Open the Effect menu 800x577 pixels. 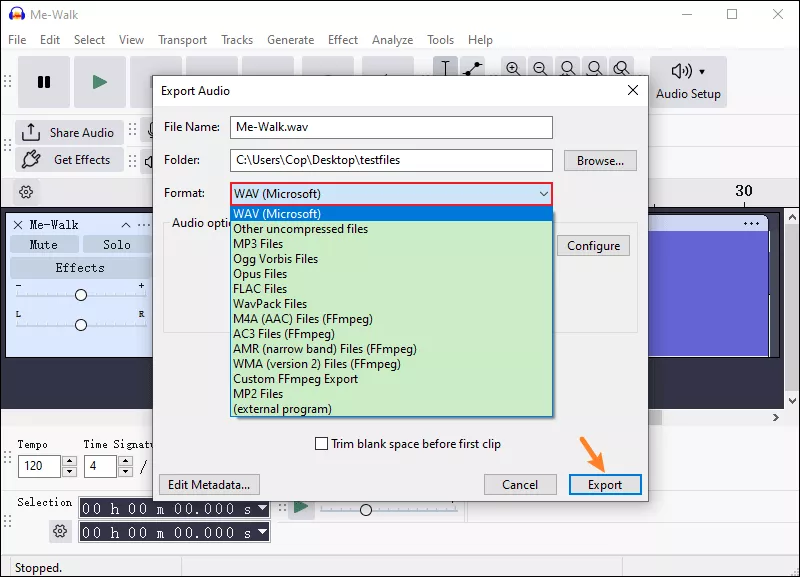coord(343,40)
